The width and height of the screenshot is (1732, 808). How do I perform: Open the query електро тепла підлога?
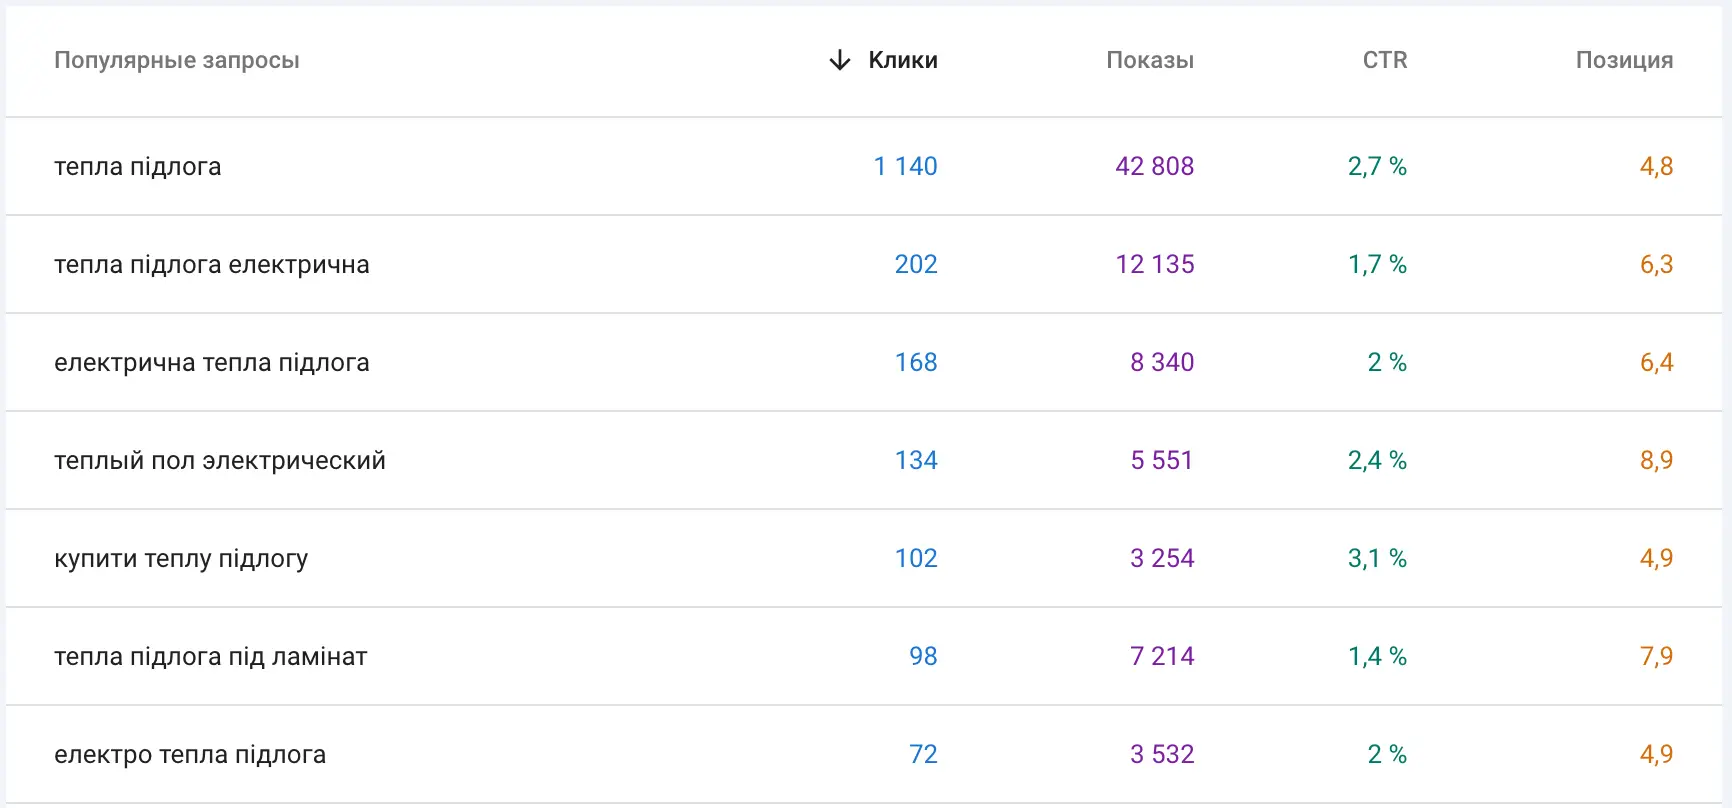[189, 754]
